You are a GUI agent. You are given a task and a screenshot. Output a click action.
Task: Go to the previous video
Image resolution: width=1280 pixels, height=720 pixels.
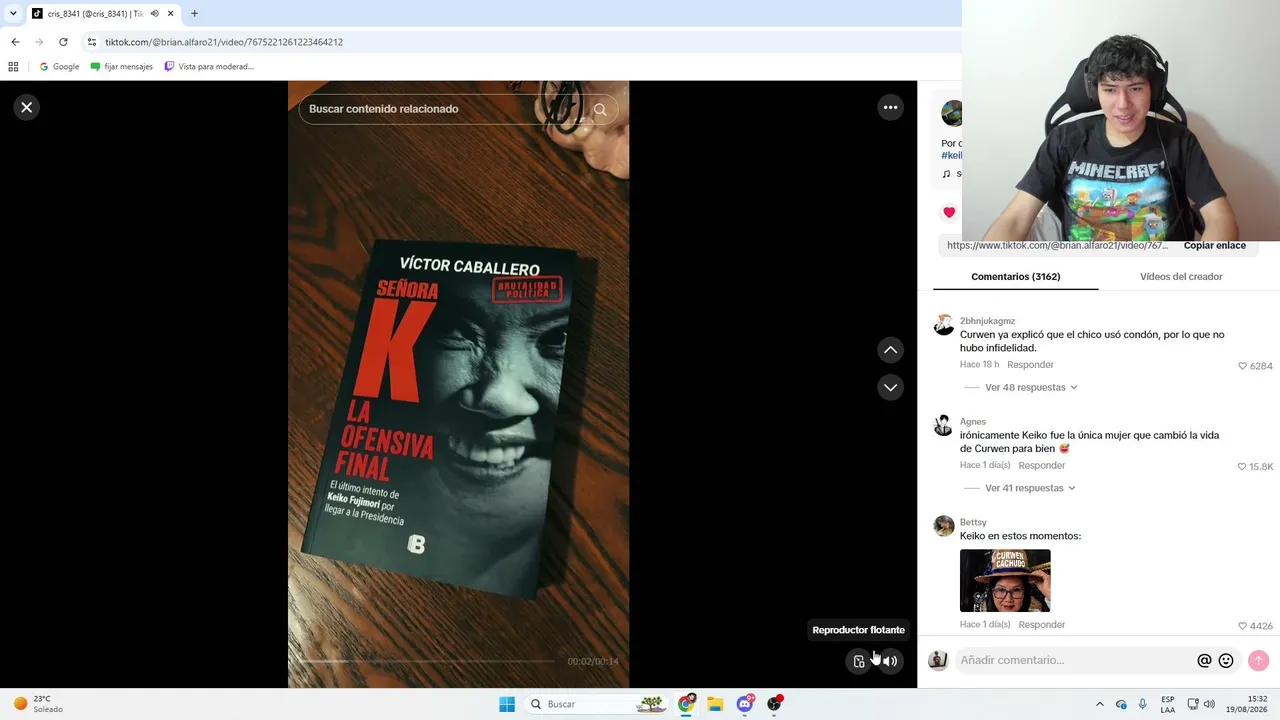[x=890, y=350]
